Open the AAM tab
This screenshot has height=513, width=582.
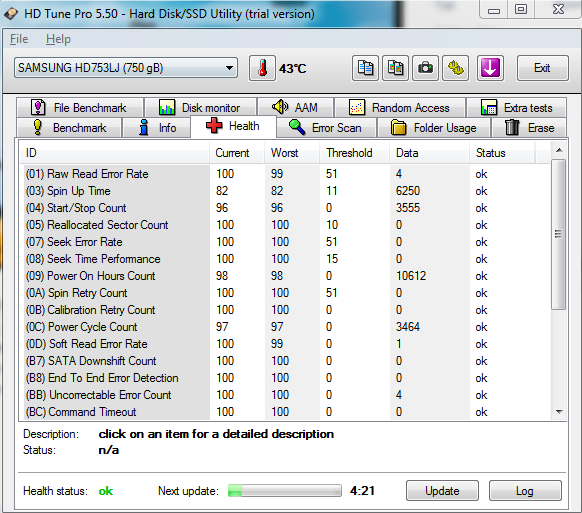(295, 108)
